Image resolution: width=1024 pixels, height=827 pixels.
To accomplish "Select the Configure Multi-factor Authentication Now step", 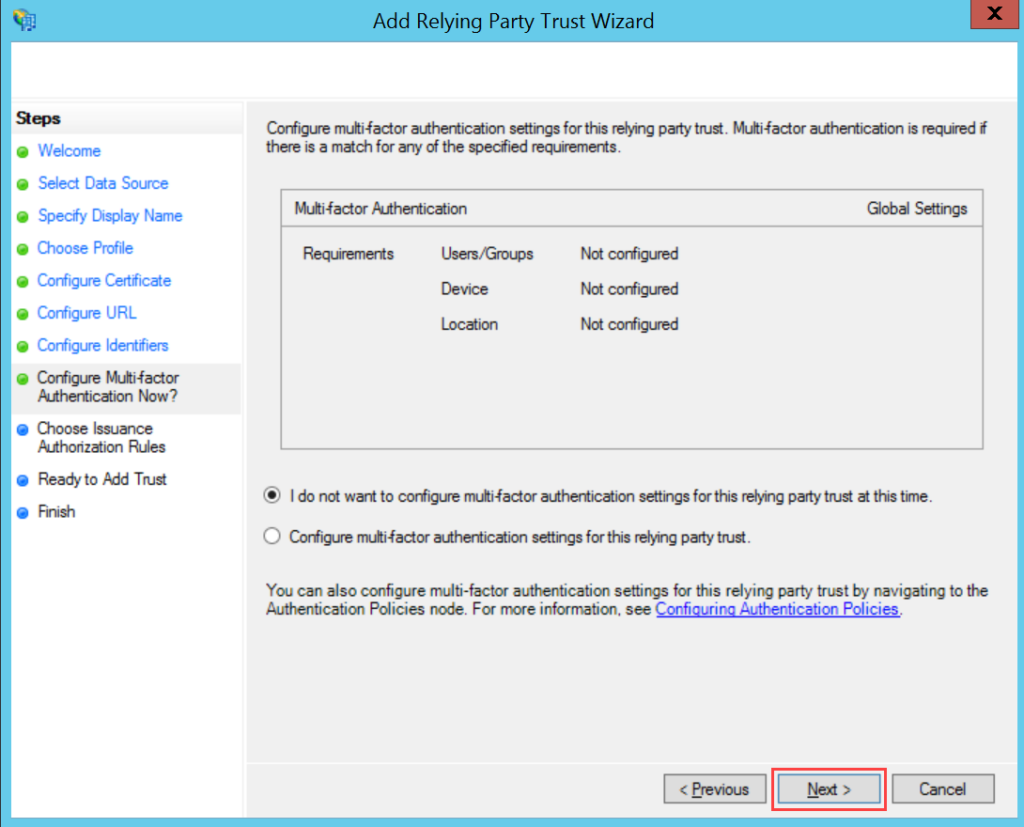I will [108, 387].
